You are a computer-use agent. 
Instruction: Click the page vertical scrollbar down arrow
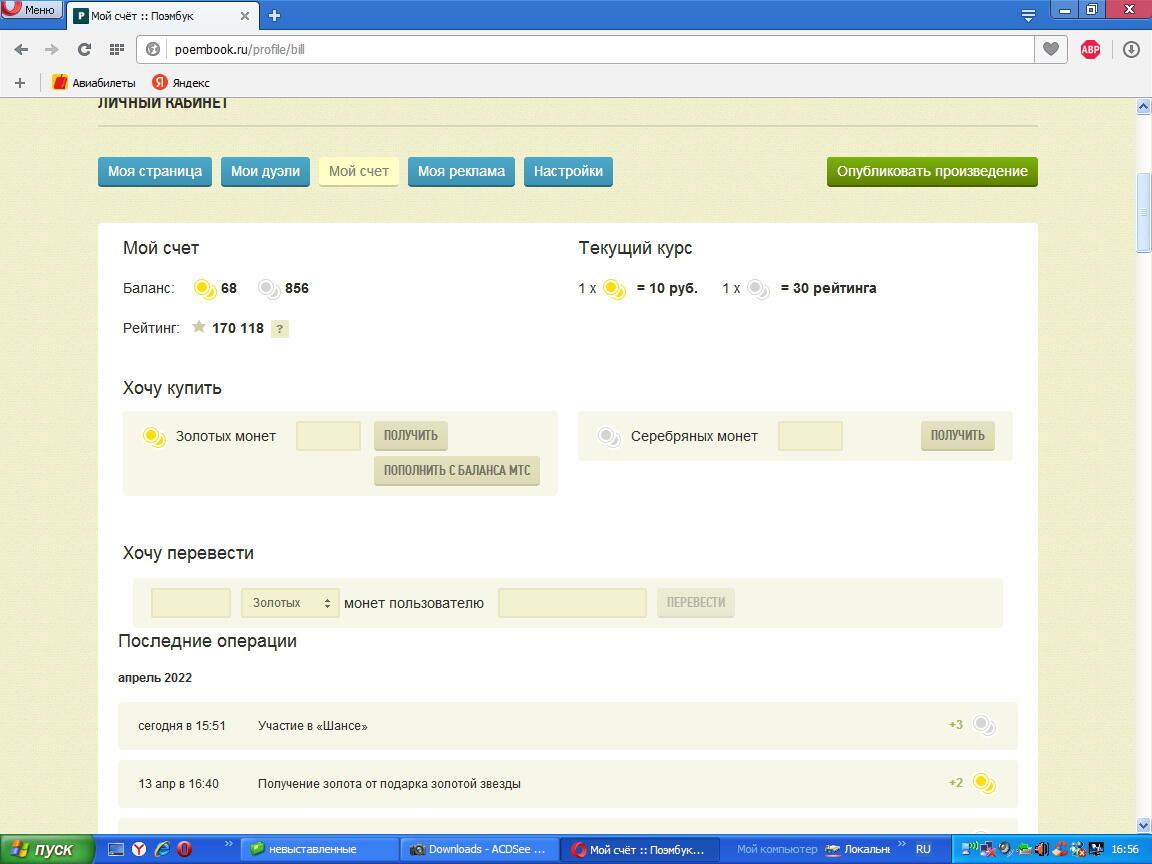pos(1144,825)
